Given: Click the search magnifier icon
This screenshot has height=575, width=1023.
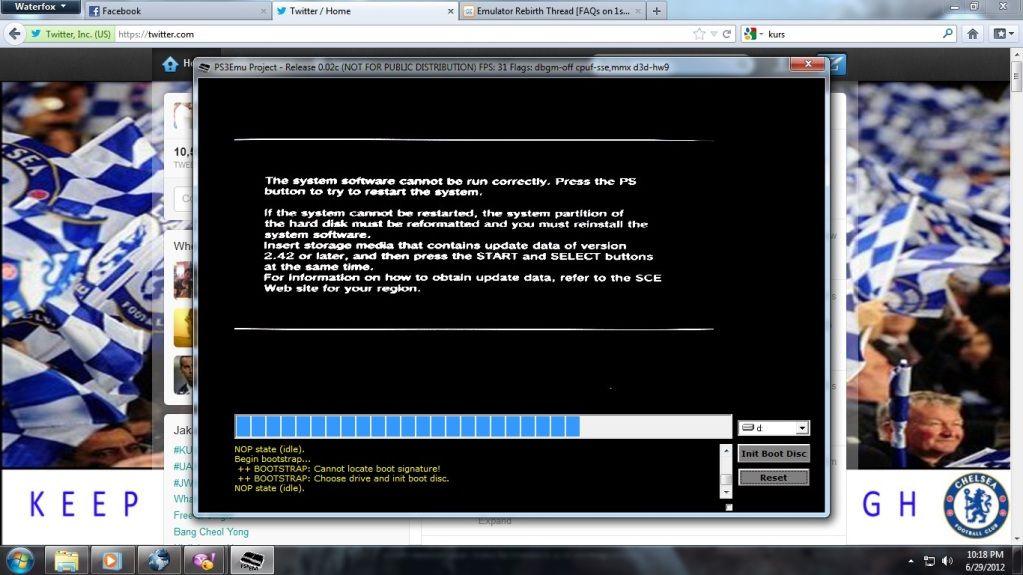Looking at the screenshot, I should coord(948,34).
